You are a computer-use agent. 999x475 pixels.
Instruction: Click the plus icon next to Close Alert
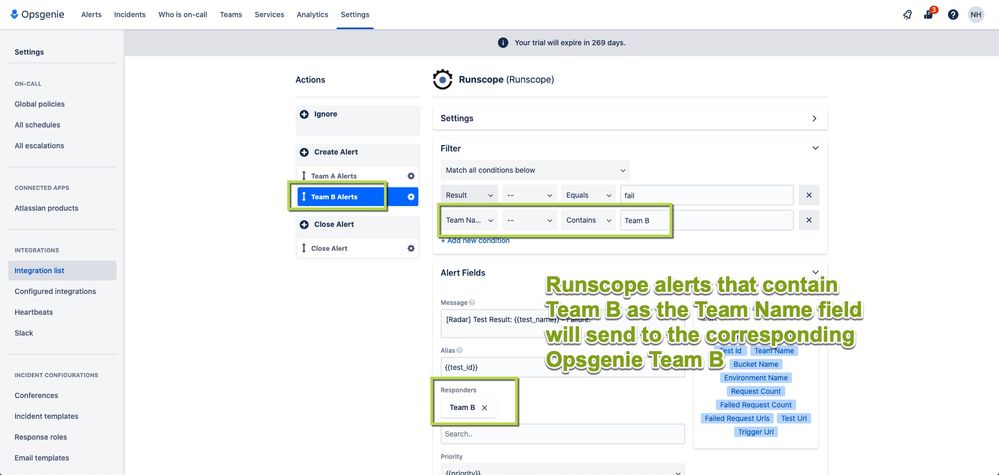pyautogui.click(x=304, y=225)
